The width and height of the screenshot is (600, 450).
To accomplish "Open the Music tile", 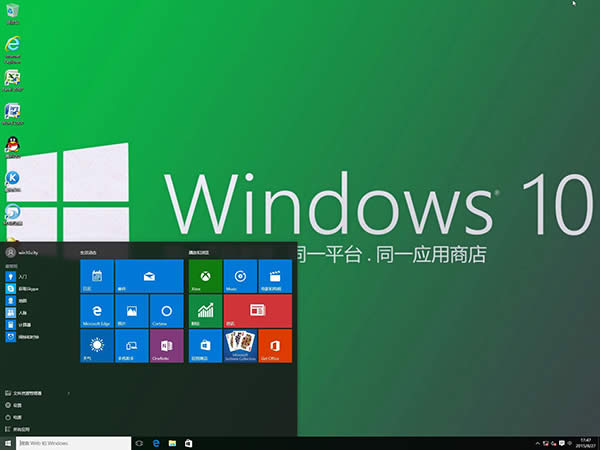I will coord(240,276).
